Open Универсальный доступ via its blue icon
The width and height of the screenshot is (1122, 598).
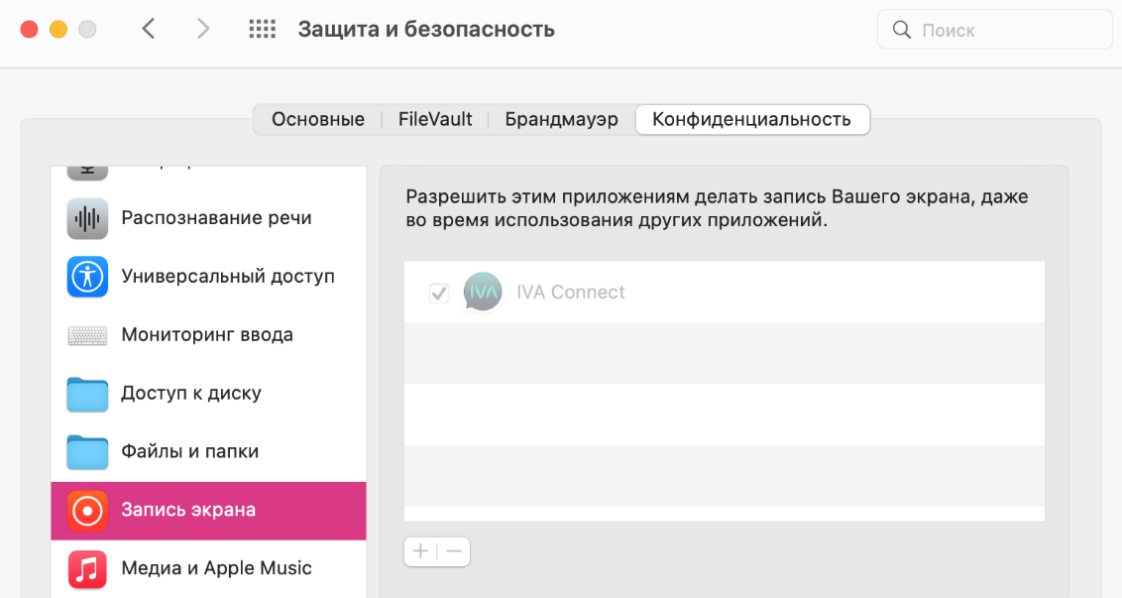(87, 277)
